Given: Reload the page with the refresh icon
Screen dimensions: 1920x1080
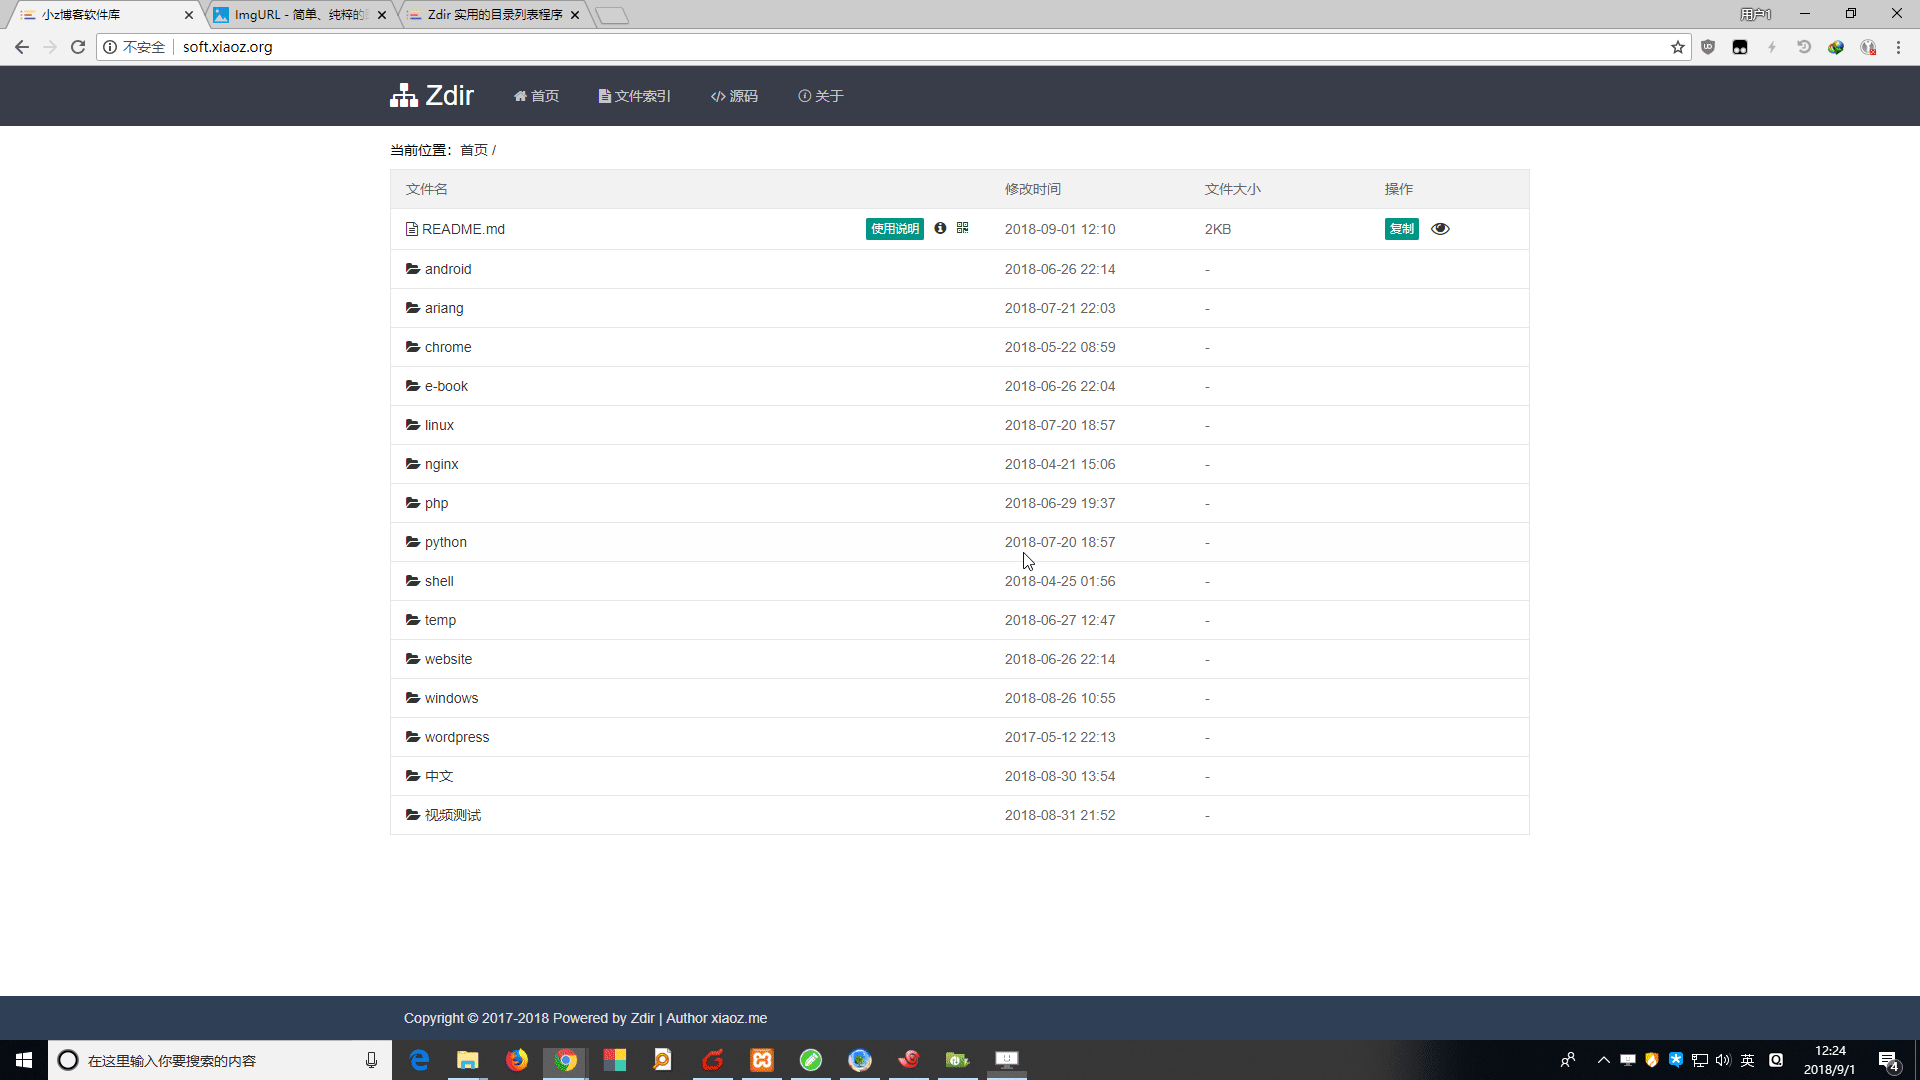Looking at the screenshot, I should pos(78,47).
